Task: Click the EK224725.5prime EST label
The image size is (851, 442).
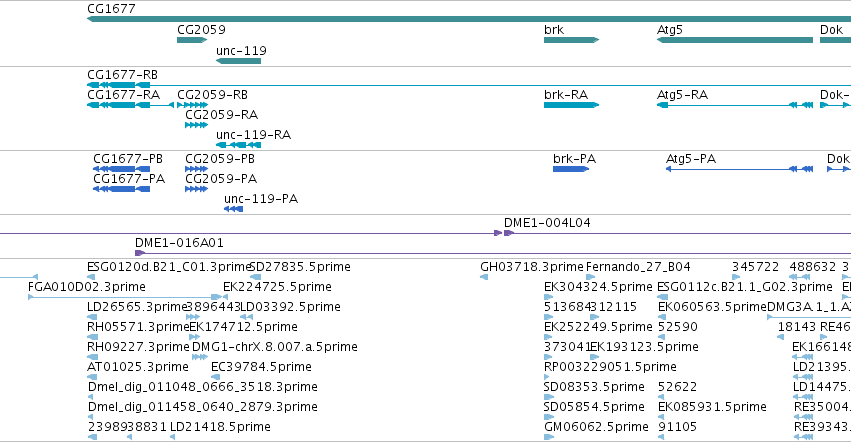Action: pos(277,287)
